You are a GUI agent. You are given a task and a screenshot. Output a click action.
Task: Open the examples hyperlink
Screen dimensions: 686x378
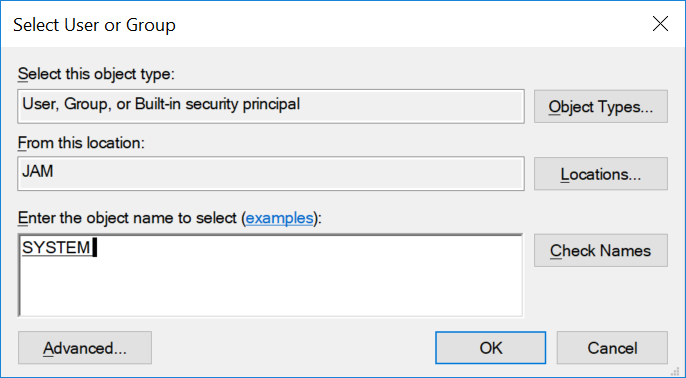coord(280,217)
